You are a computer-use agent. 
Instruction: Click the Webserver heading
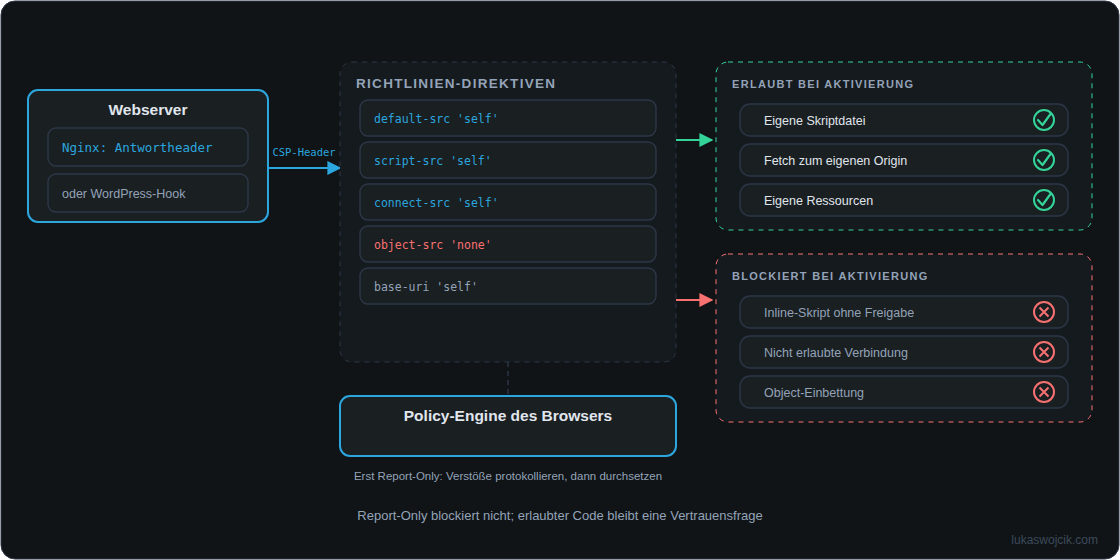[x=148, y=110]
